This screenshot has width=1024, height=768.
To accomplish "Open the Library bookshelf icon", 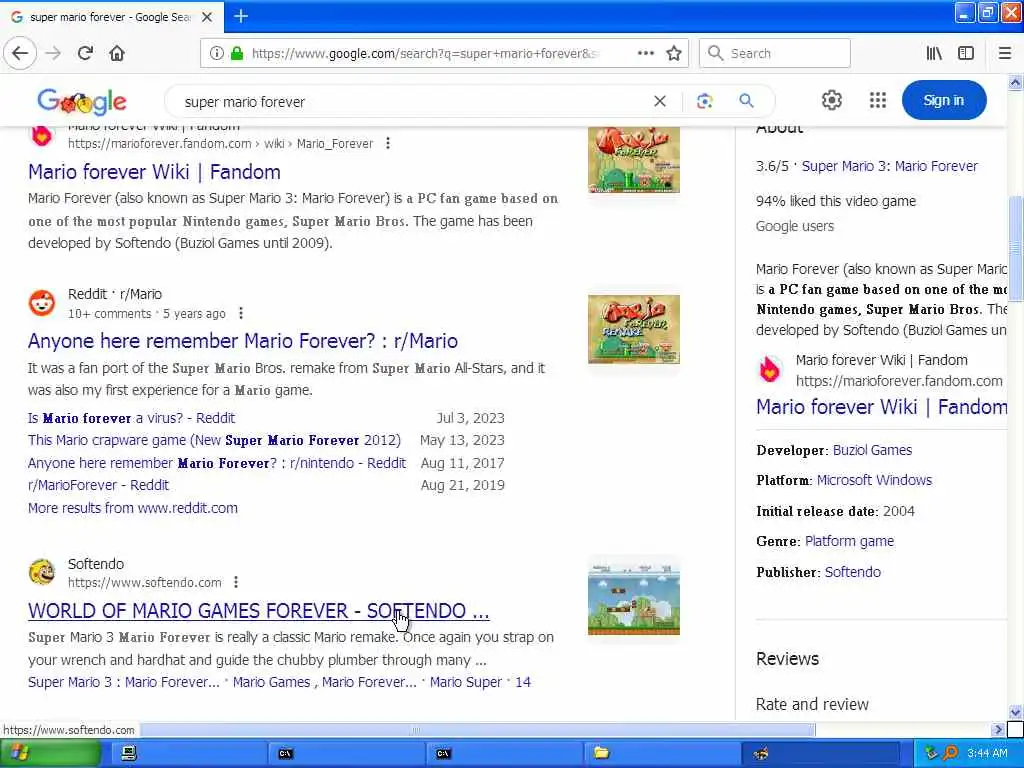I will click(x=934, y=54).
